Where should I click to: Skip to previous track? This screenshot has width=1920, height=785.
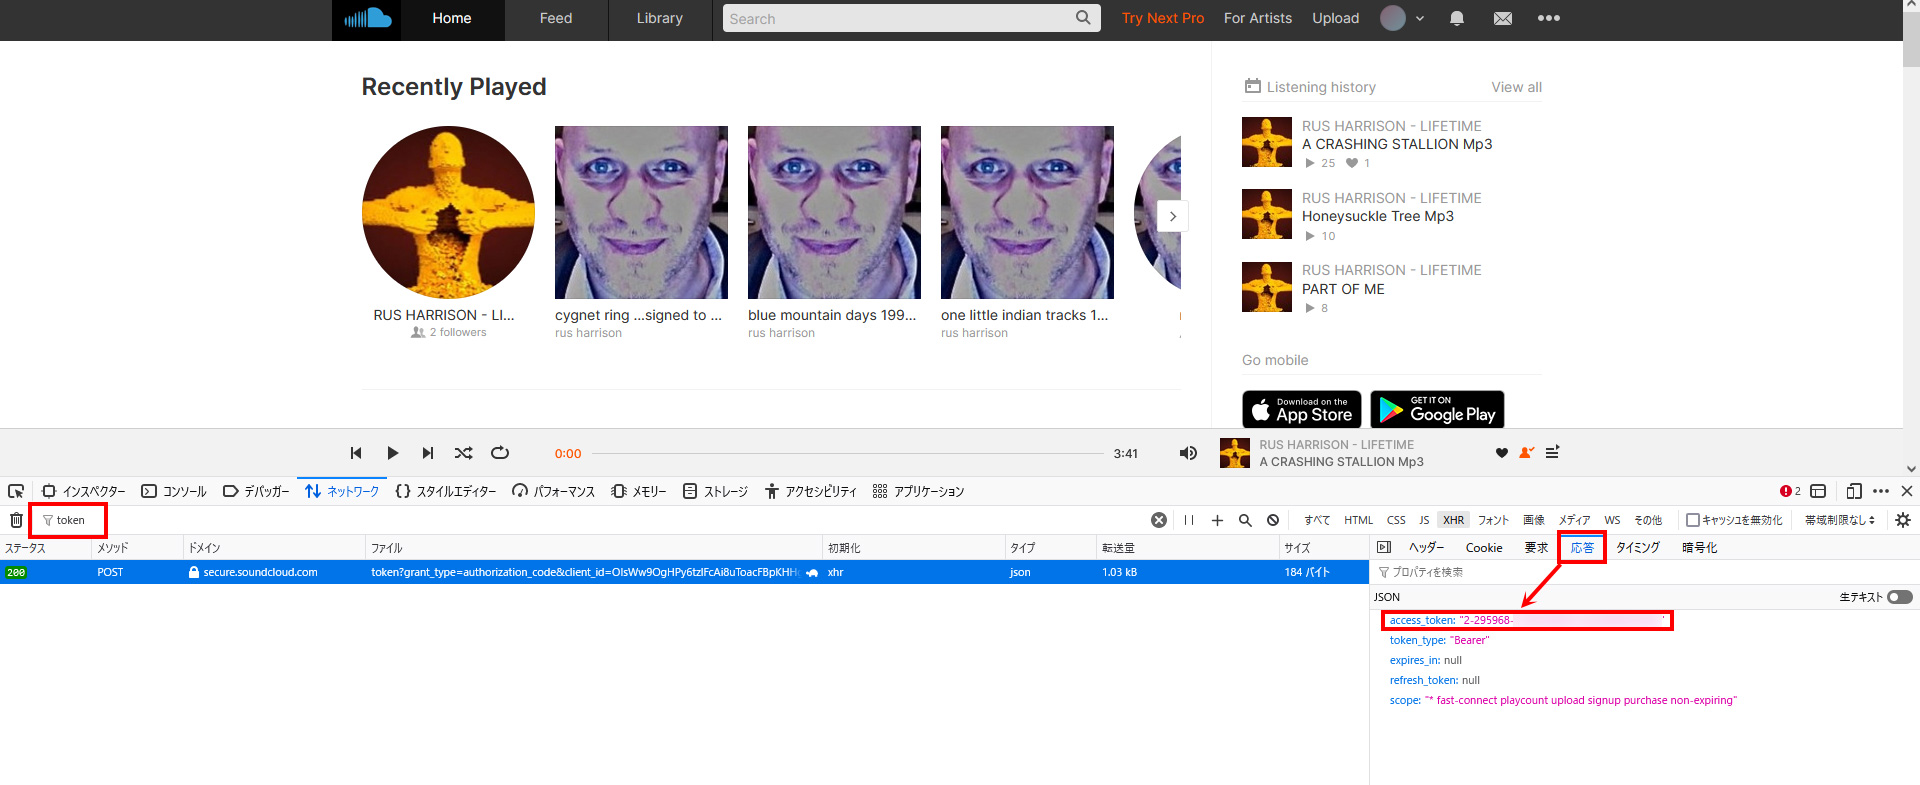coord(356,453)
